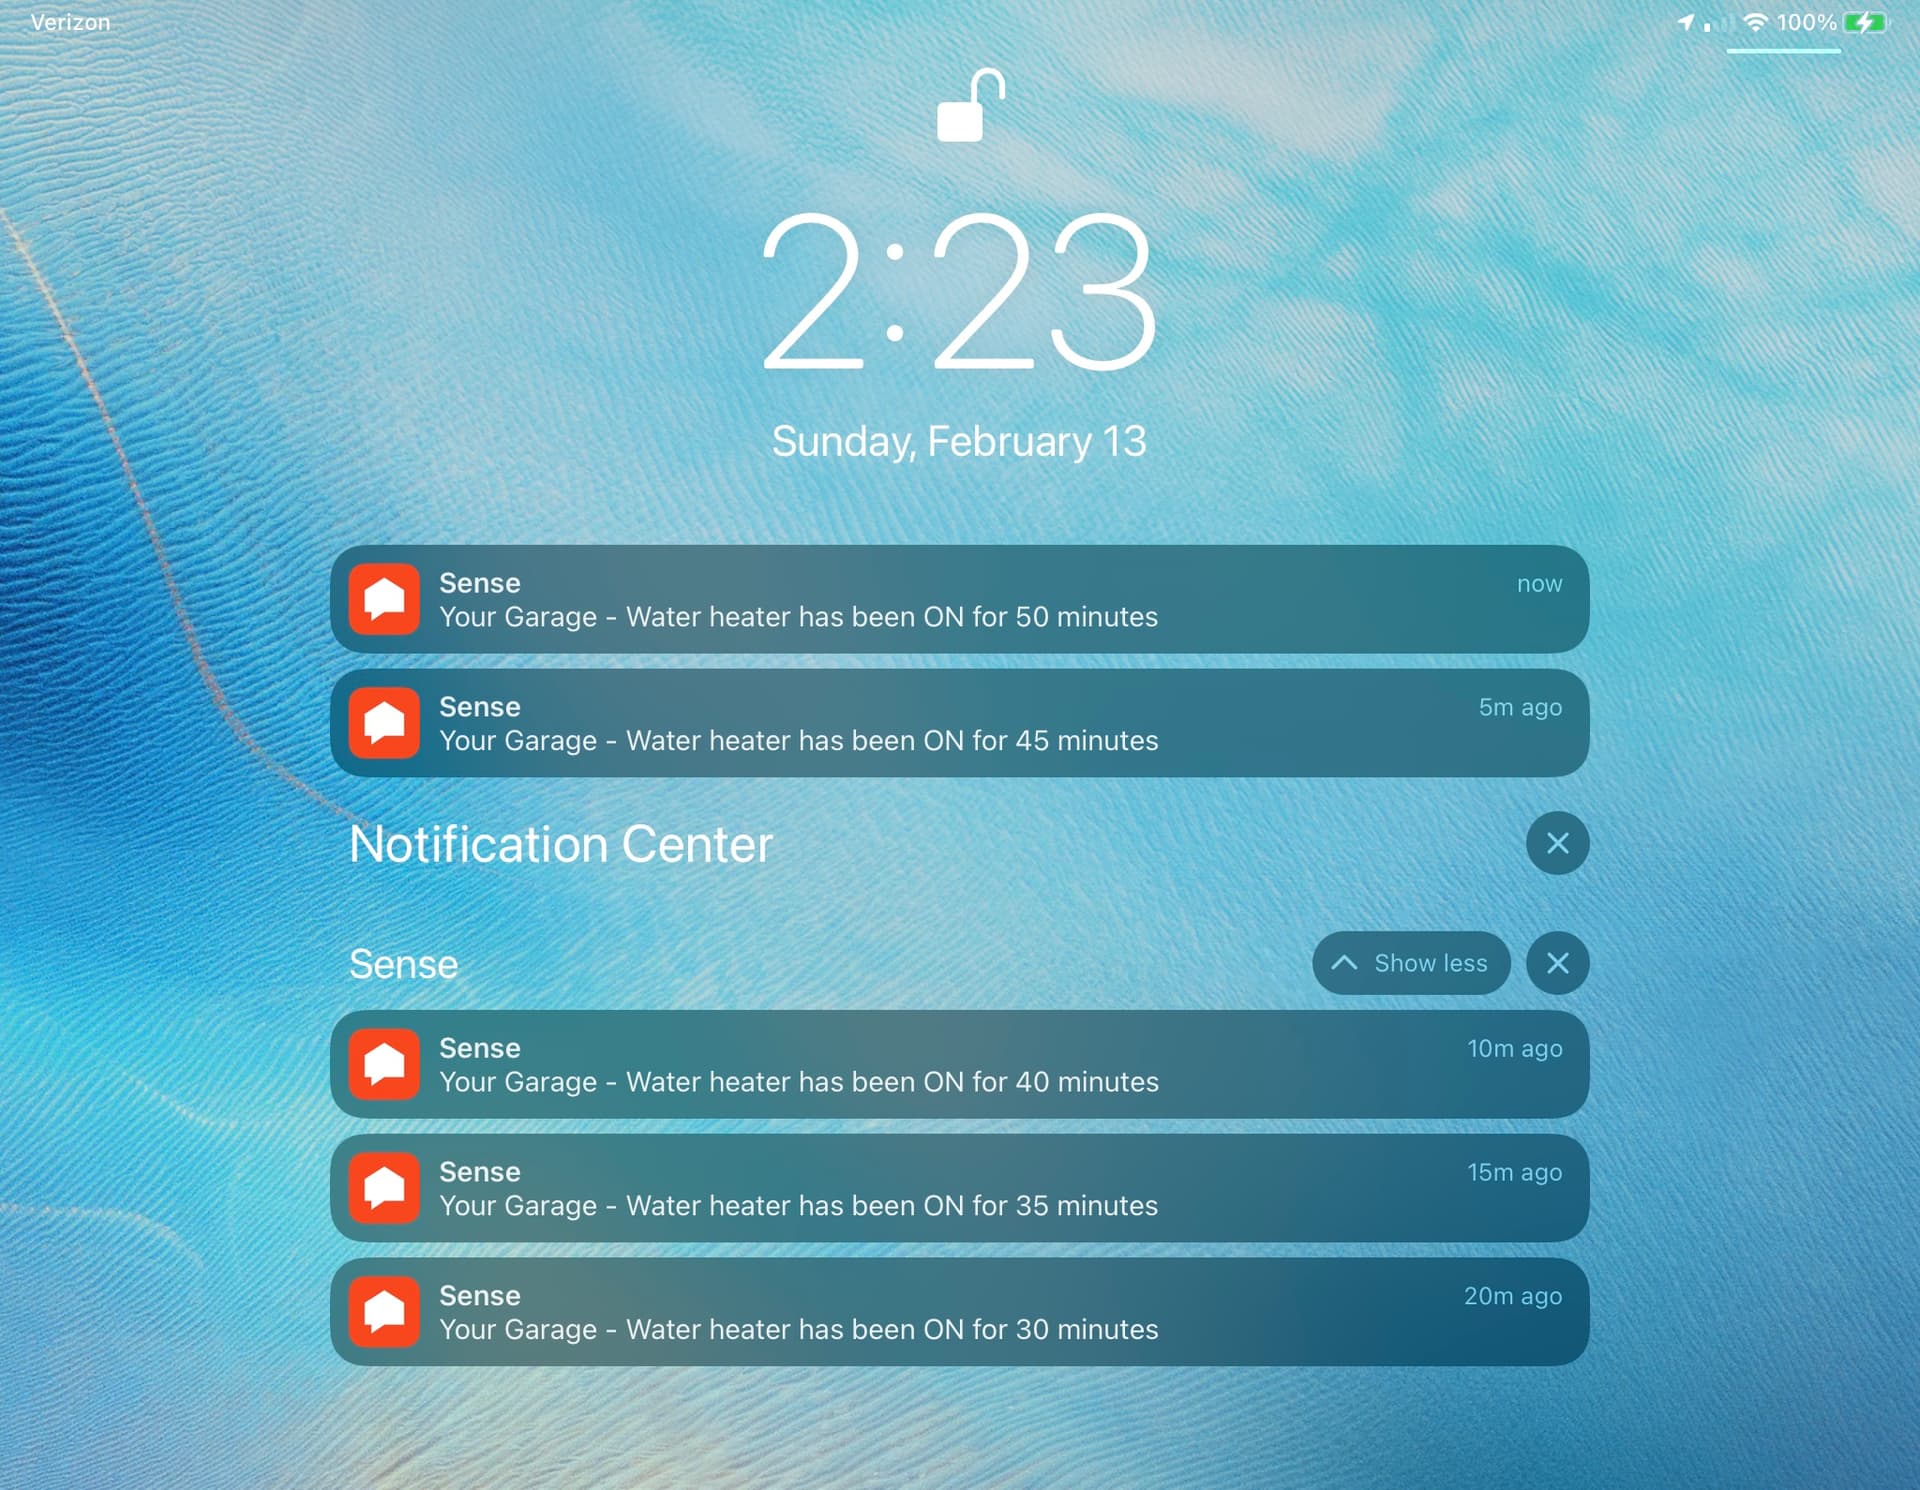This screenshot has width=1920, height=1490.
Task: Tap the Sunday, February 13 date
Action: pos(959,442)
